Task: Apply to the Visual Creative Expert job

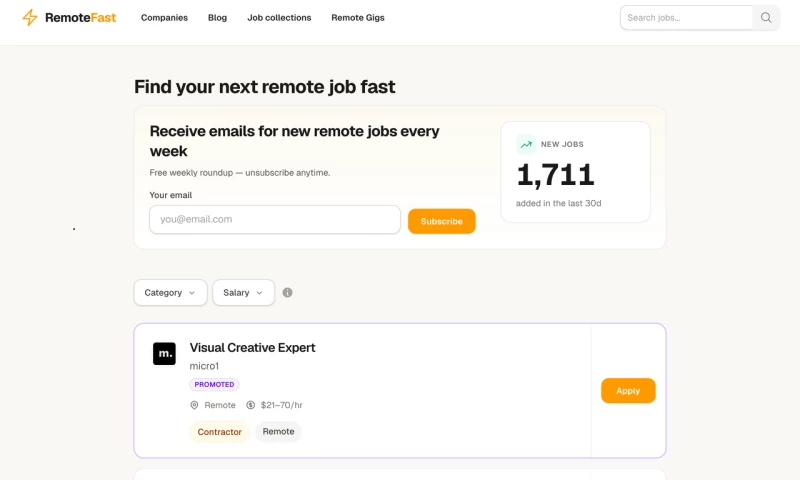Action: 628,391
